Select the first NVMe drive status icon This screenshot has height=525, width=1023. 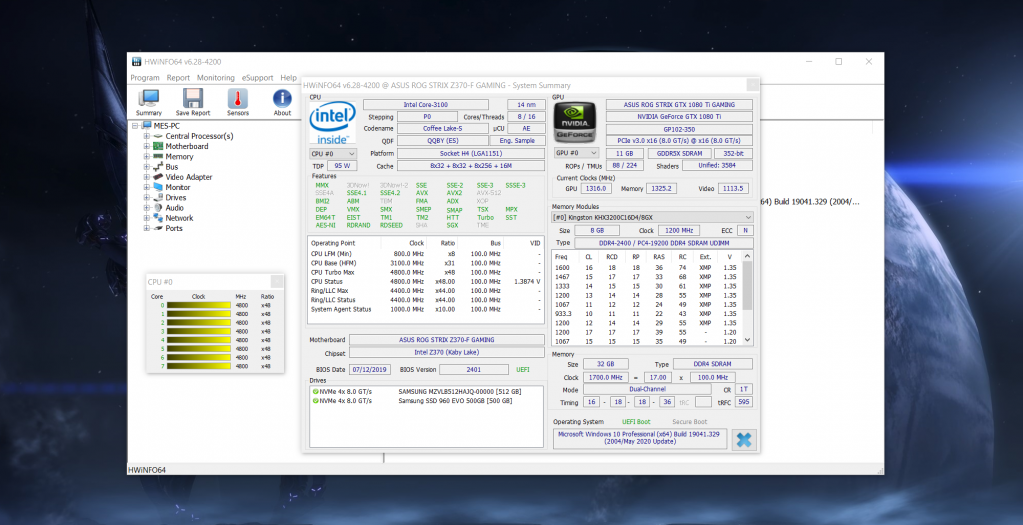click(315, 391)
